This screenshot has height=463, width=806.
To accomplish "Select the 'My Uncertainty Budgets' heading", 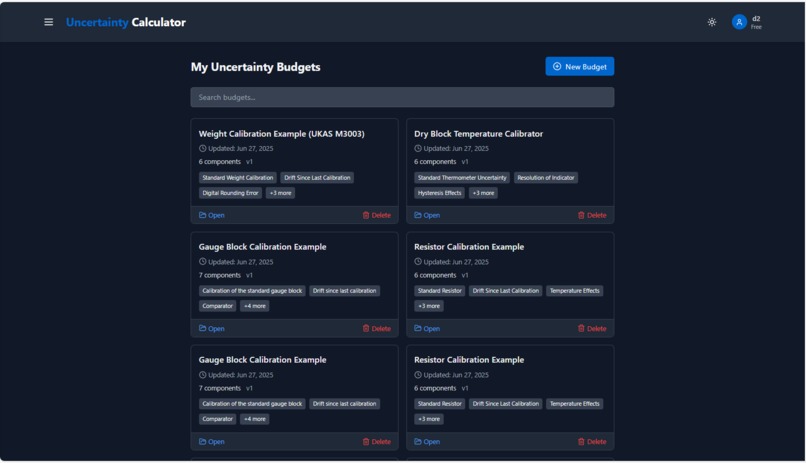I will click(255, 67).
